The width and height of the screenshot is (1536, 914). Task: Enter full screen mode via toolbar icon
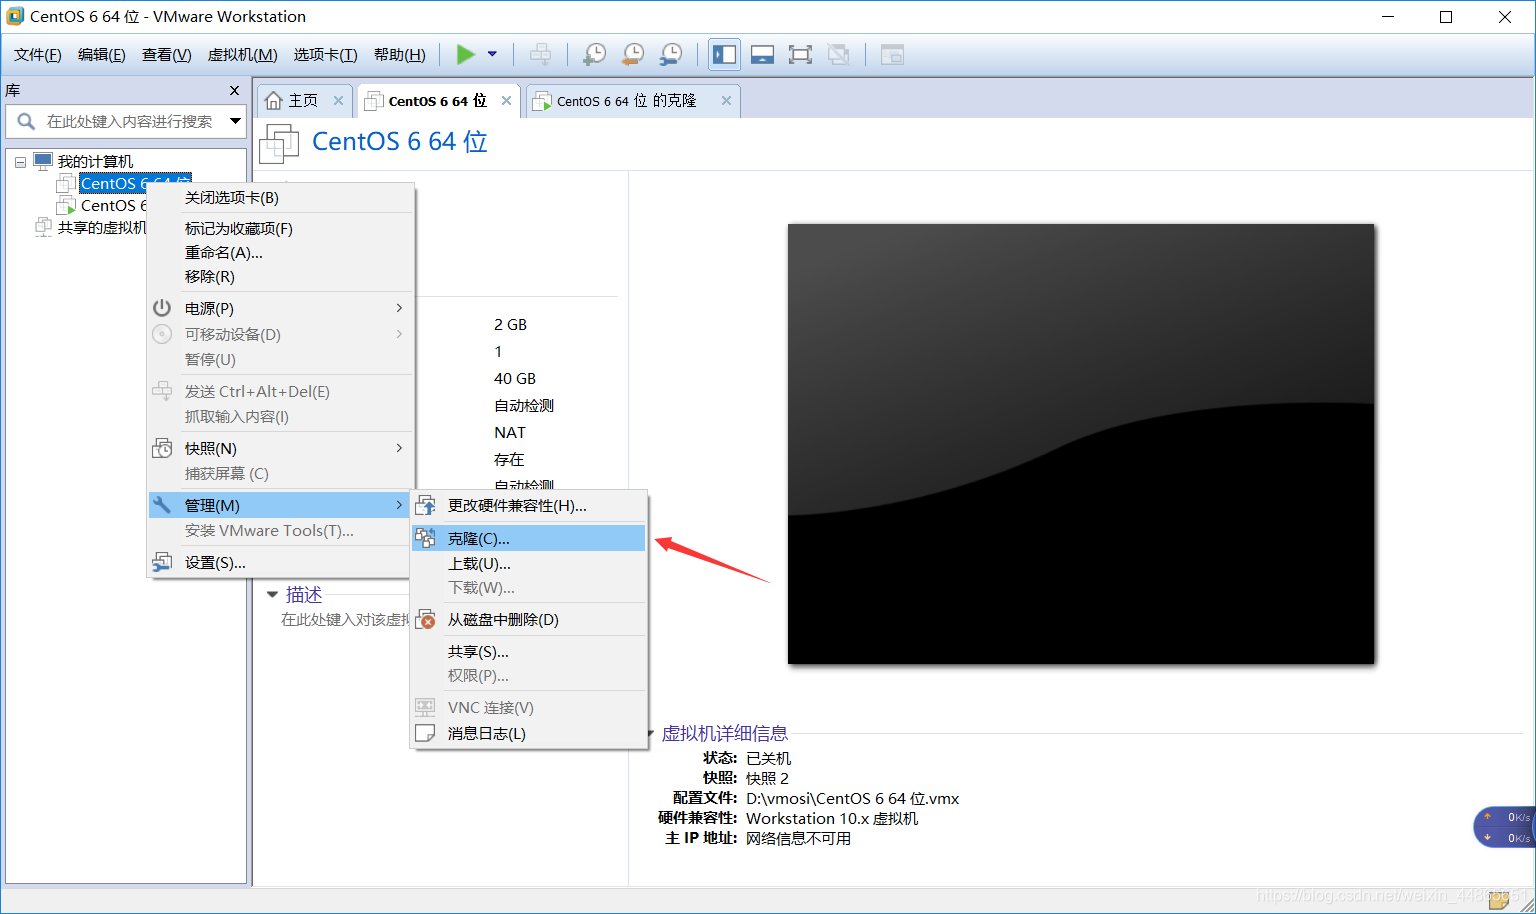click(x=800, y=54)
